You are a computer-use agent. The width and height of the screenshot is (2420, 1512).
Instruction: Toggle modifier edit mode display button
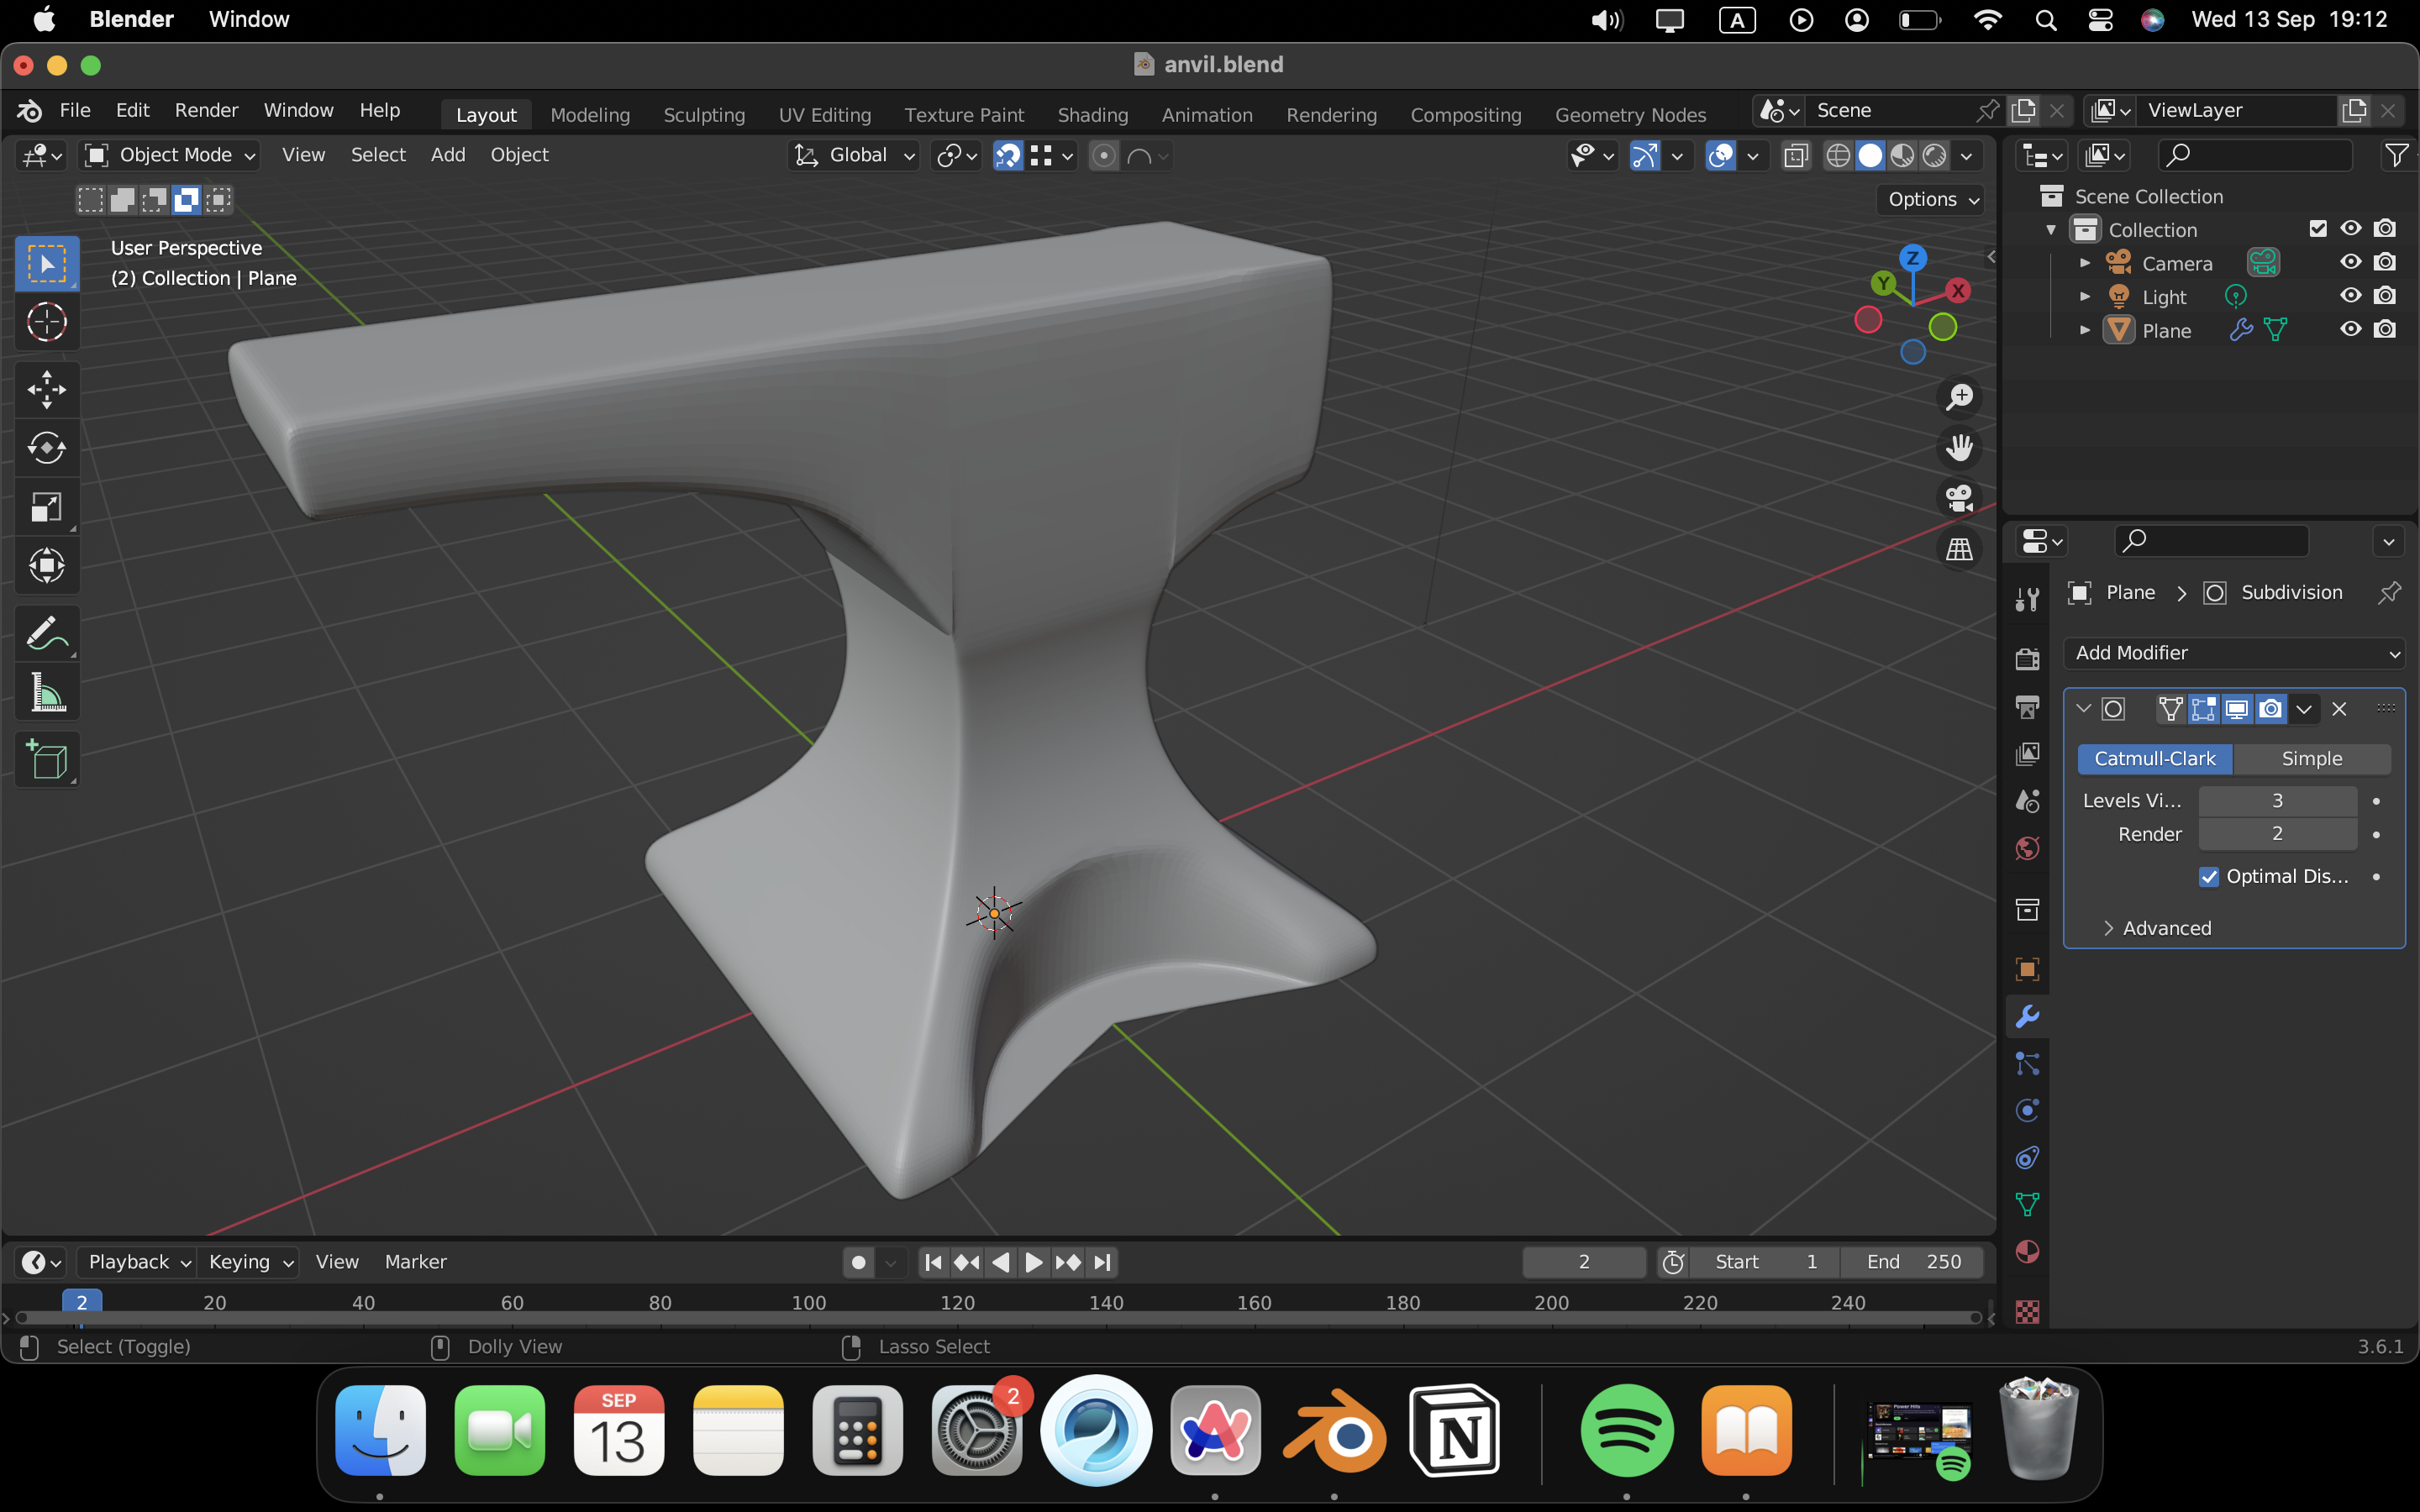pos(2203,709)
